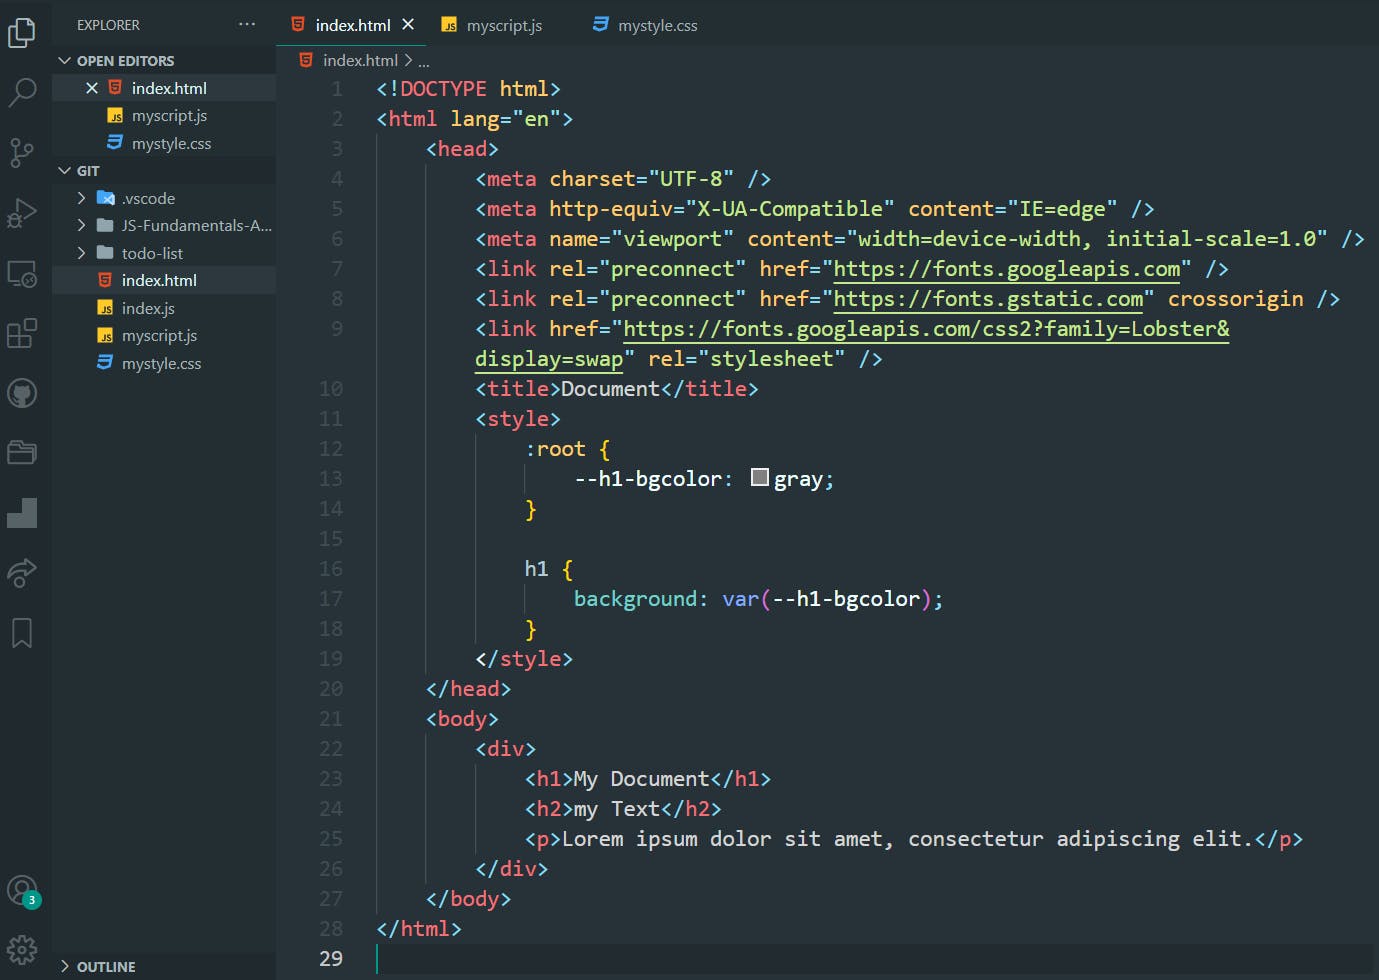Open the JS-Fundamentals-A... folder

tap(164, 225)
